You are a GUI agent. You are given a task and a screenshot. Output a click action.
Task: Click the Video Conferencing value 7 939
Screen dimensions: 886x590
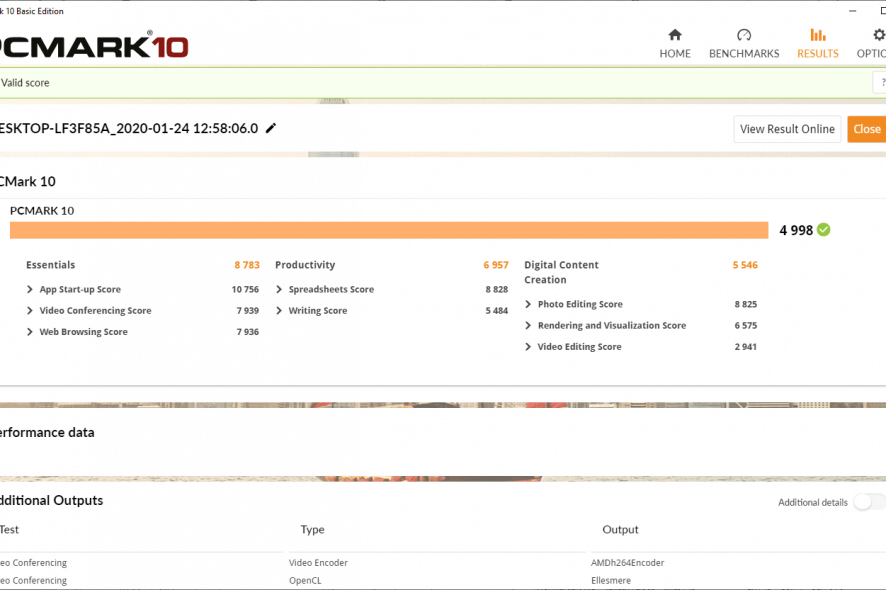pyautogui.click(x=247, y=311)
